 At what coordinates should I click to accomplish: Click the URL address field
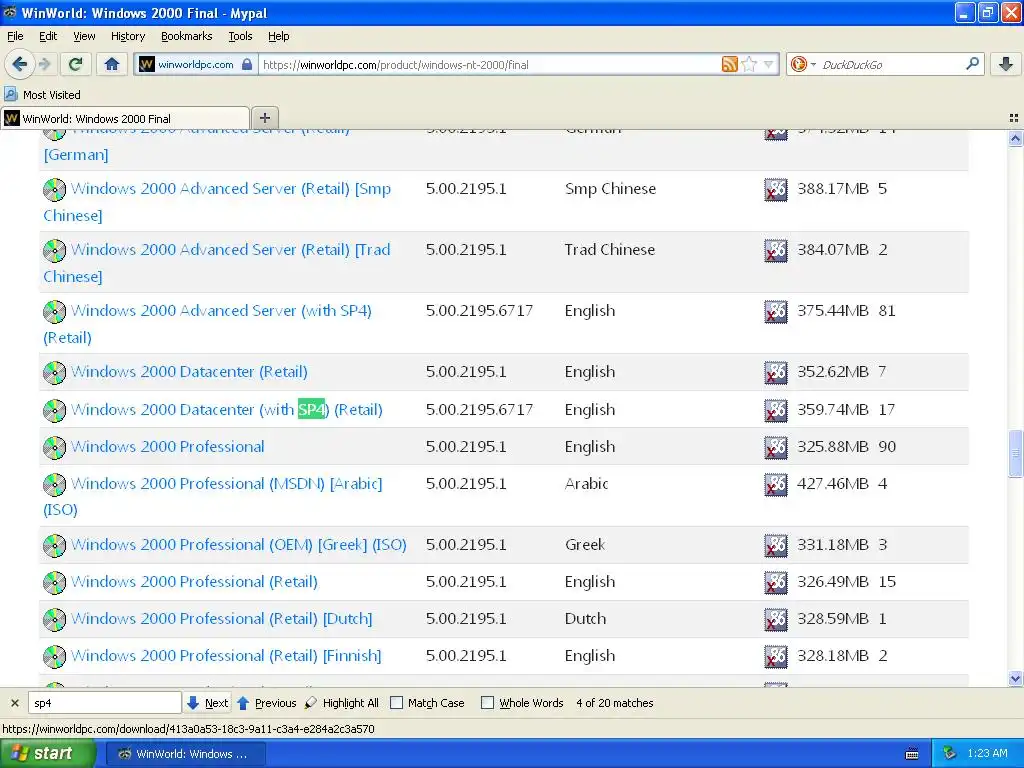[x=488, y=65]
